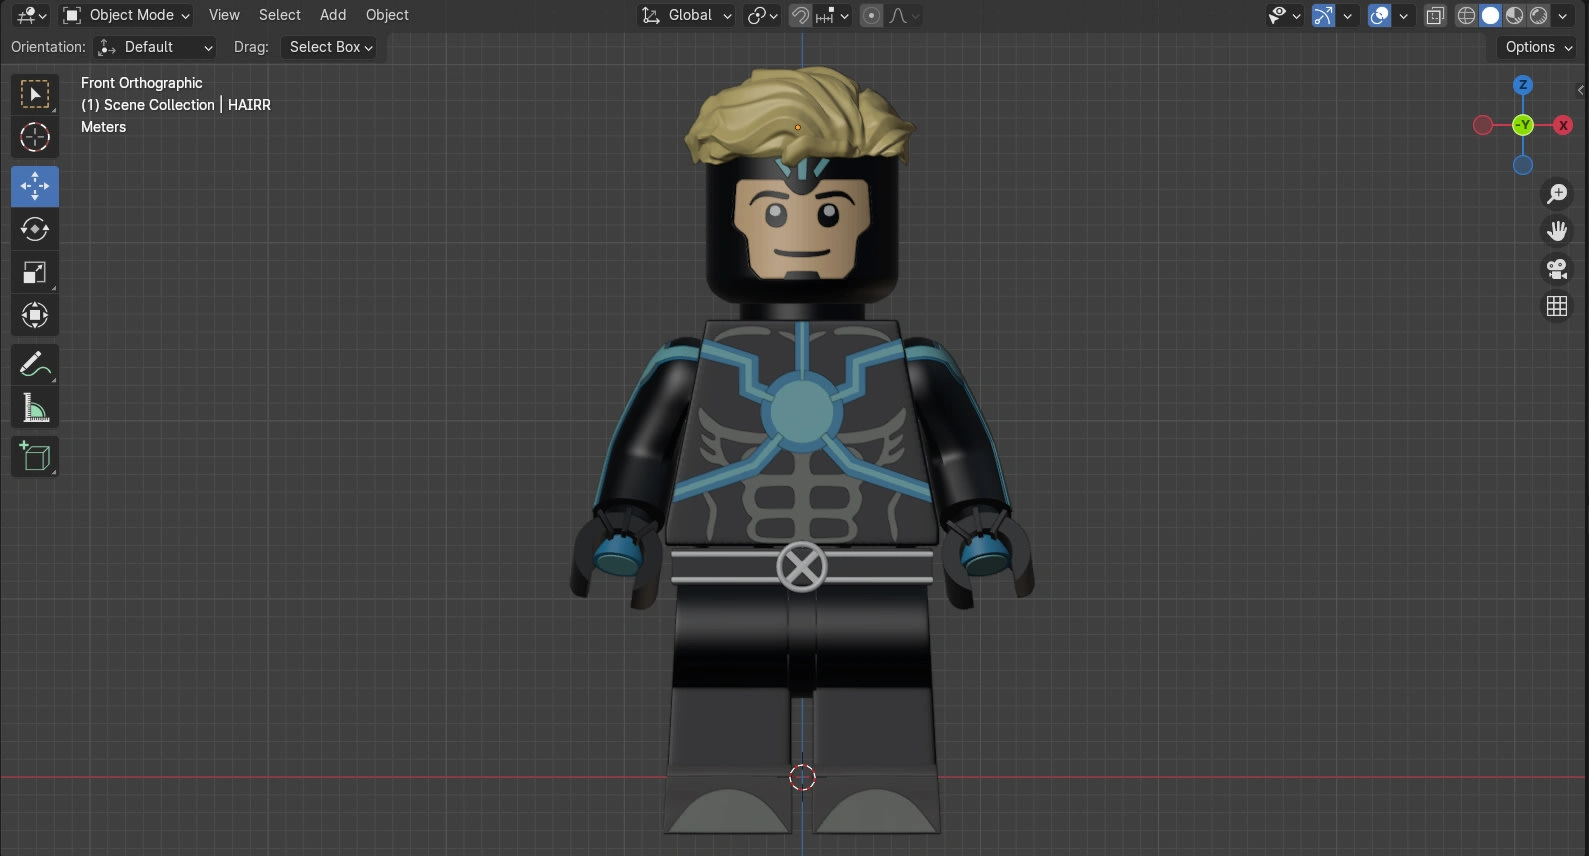Click the negative Z axis gizmo circle
This screenshot has width=1589, height=856.
(x=1523, y=165)
